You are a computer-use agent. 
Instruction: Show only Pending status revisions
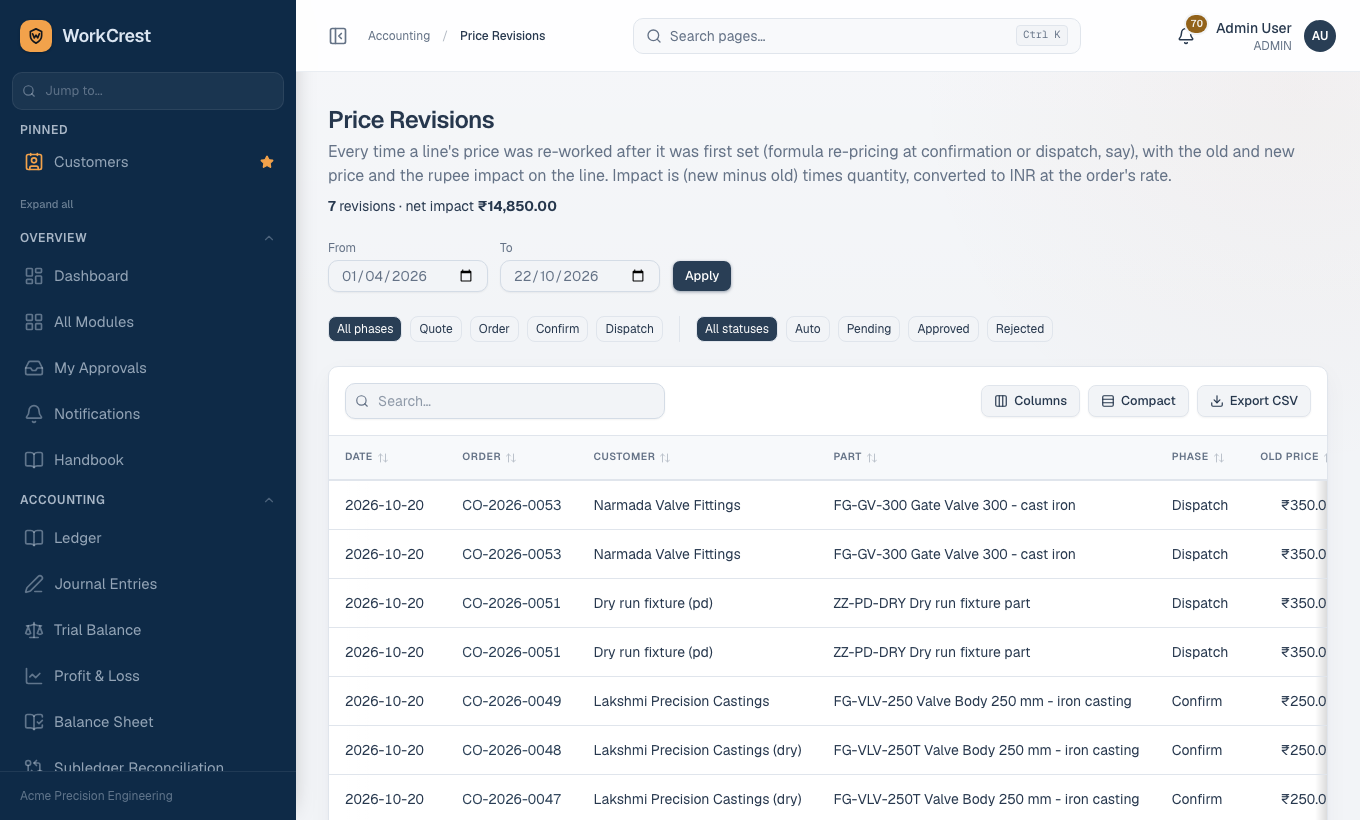pos(869,329)
